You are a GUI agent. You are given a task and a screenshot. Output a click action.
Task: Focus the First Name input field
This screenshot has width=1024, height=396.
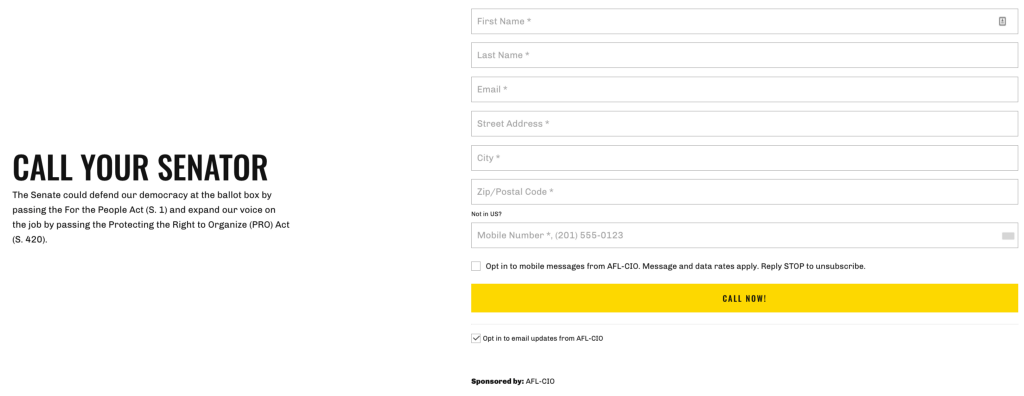[x=744, y=22]
